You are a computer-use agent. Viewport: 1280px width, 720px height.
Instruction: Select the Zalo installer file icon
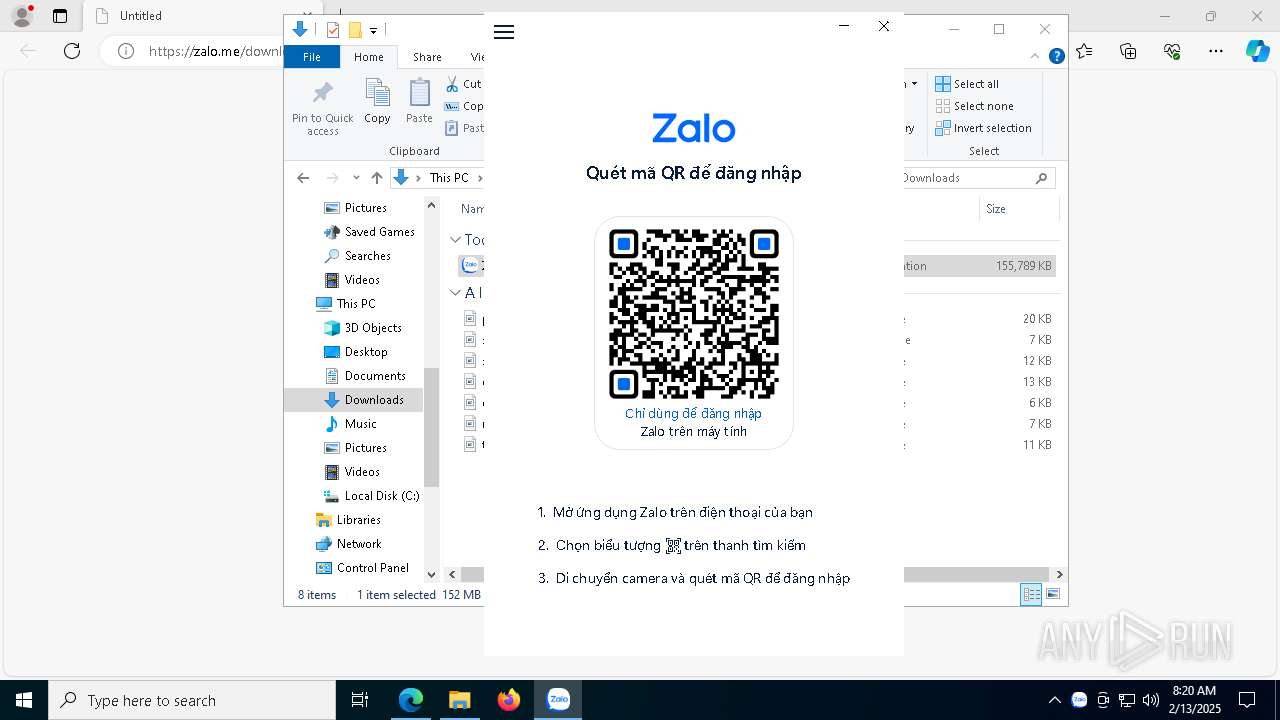coord(470,266)
